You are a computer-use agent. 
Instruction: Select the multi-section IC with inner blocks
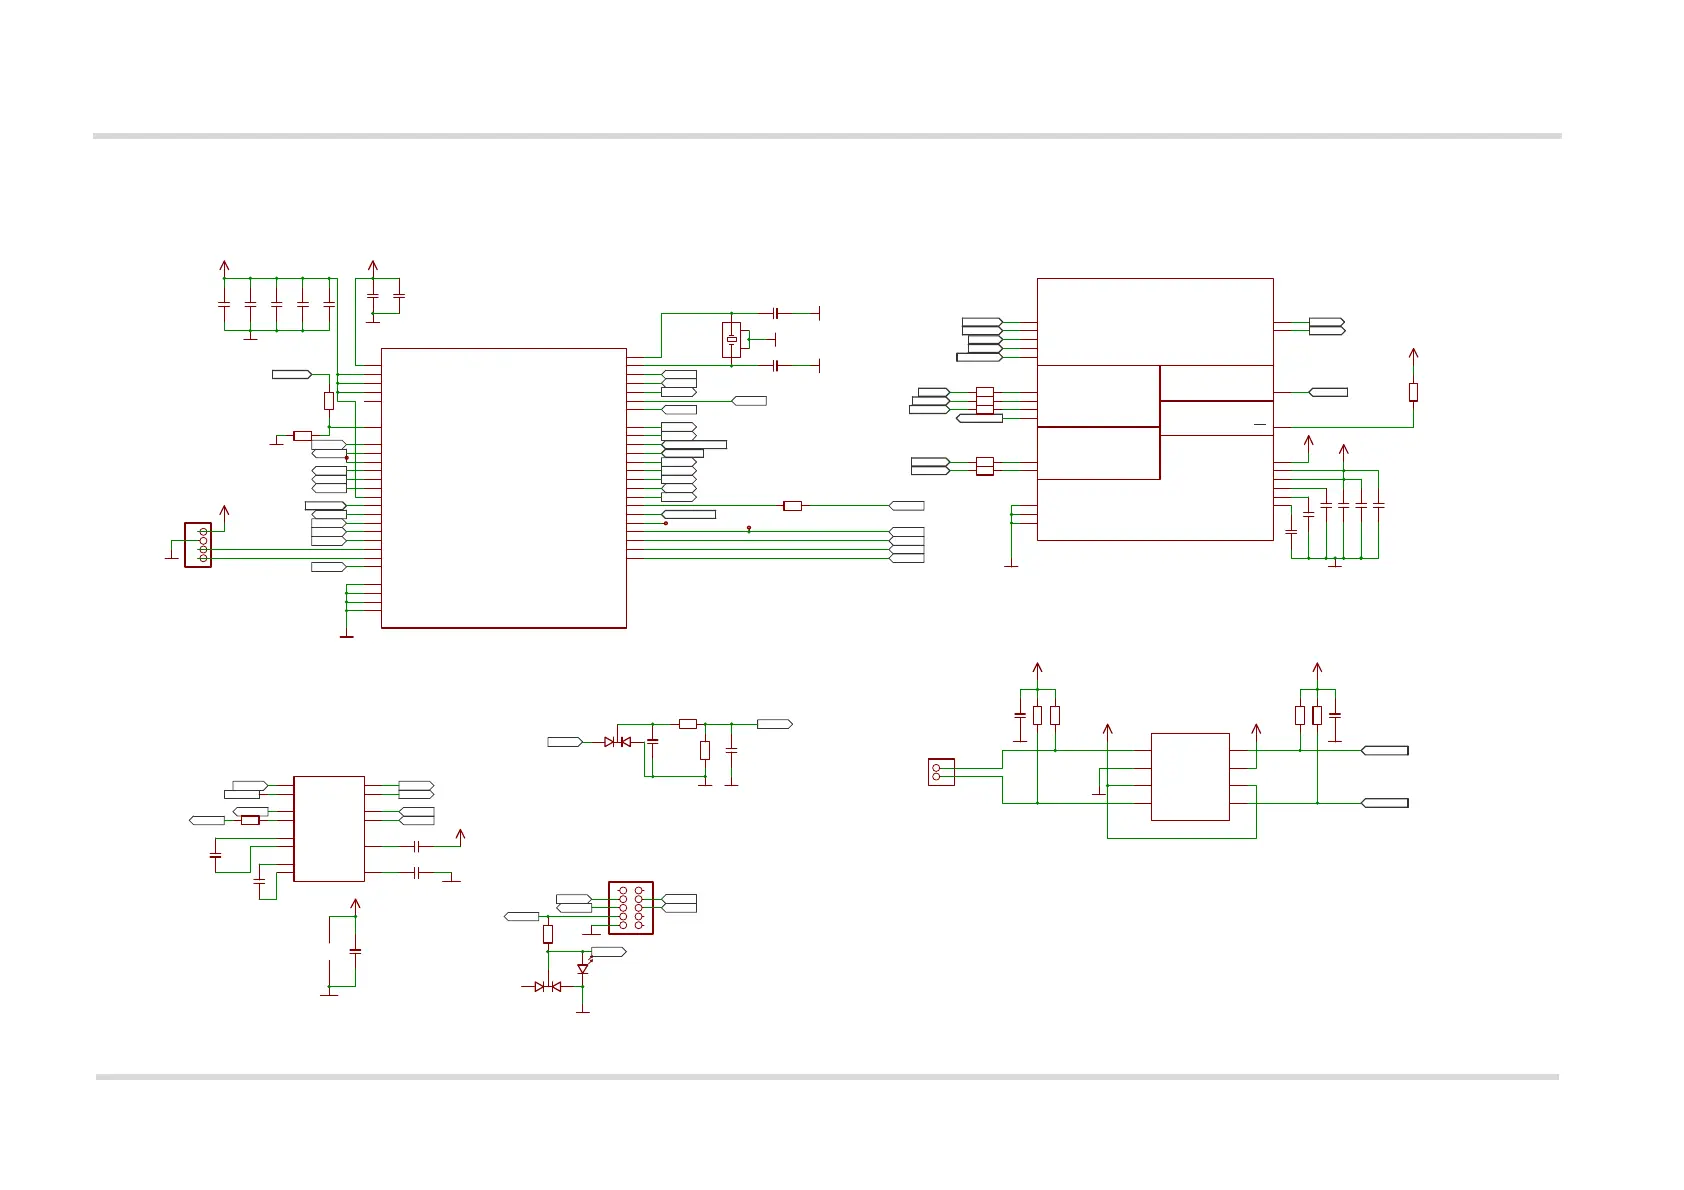(1155, 409)
